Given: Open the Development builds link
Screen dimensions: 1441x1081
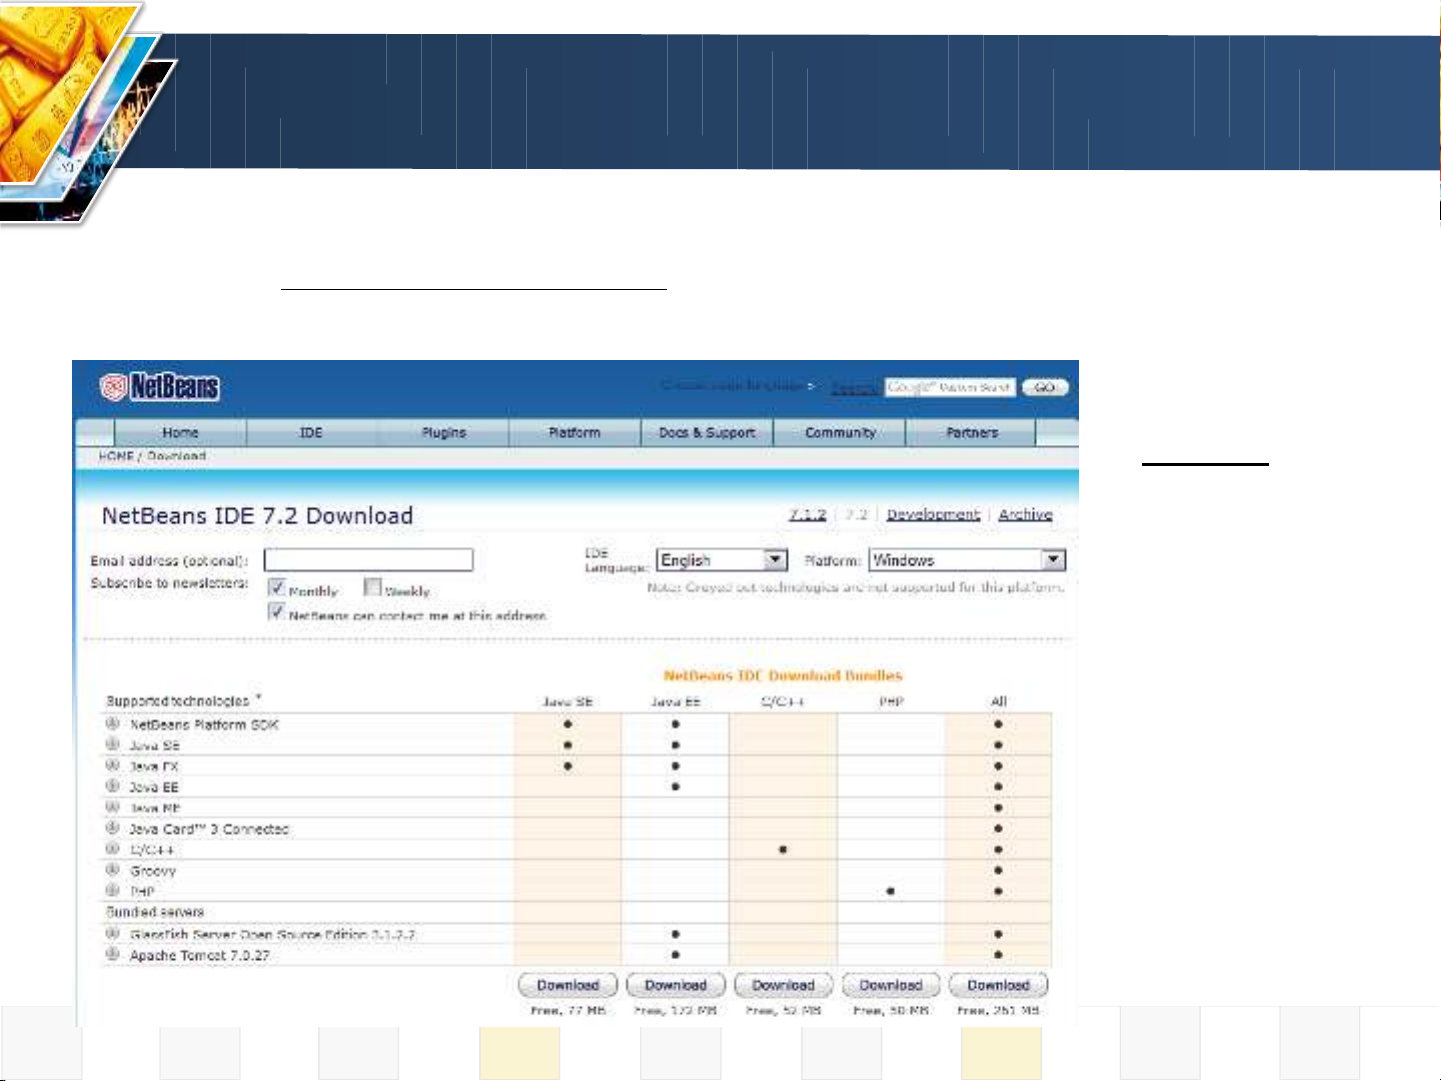Looking at the screenshot, I should pos(933,514).
